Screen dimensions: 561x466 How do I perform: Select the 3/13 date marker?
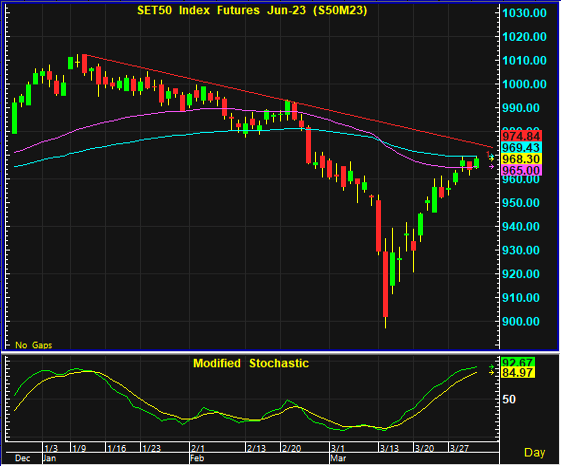(x=389, y=448)
